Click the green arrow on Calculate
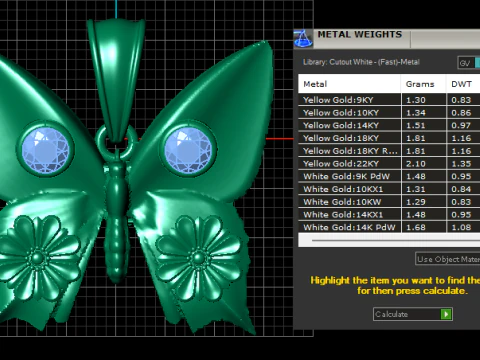This screenshot has width=480, height=360. 446,314
